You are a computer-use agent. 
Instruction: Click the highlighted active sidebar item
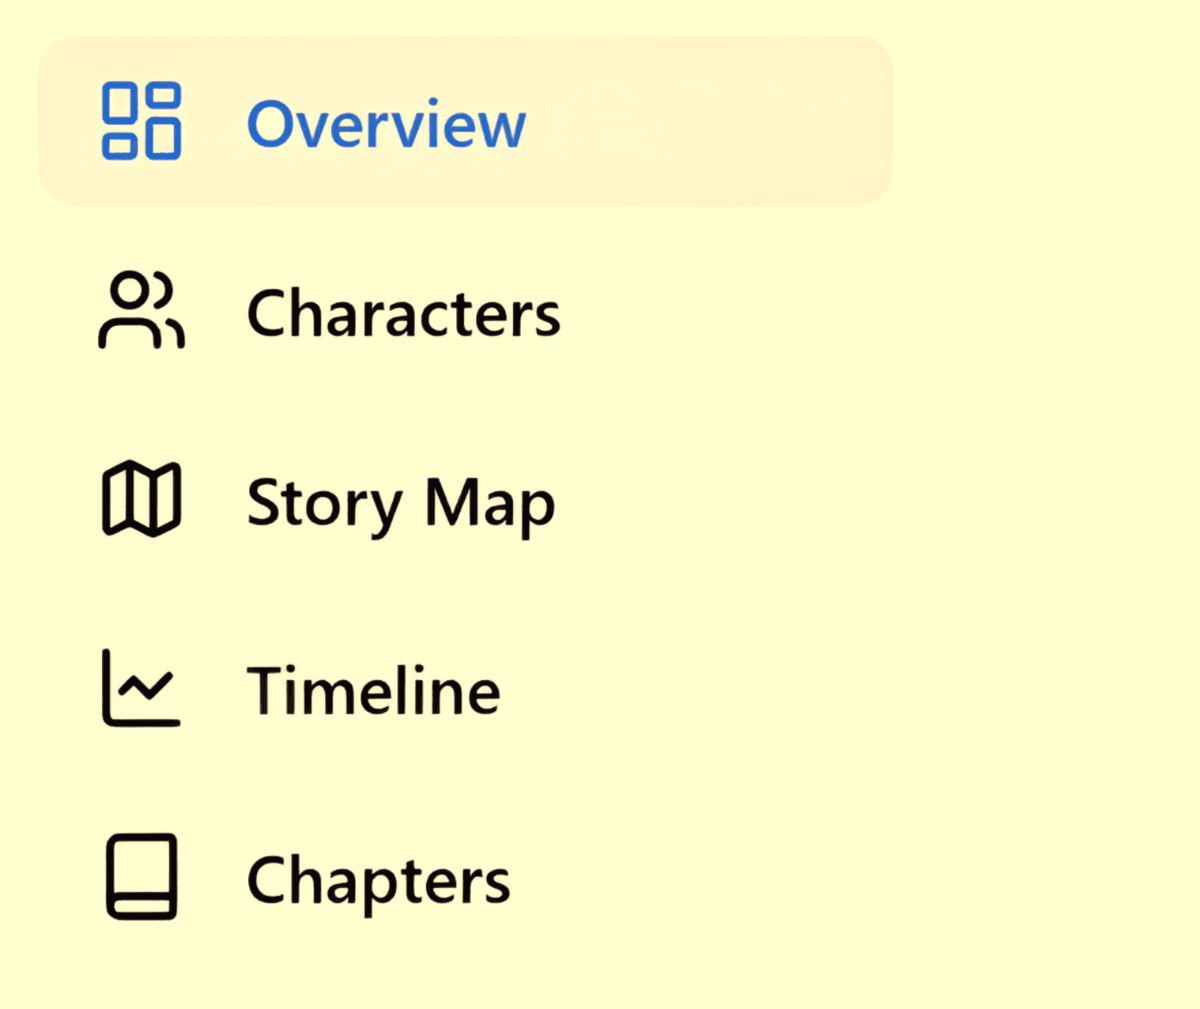pos(464,122)
